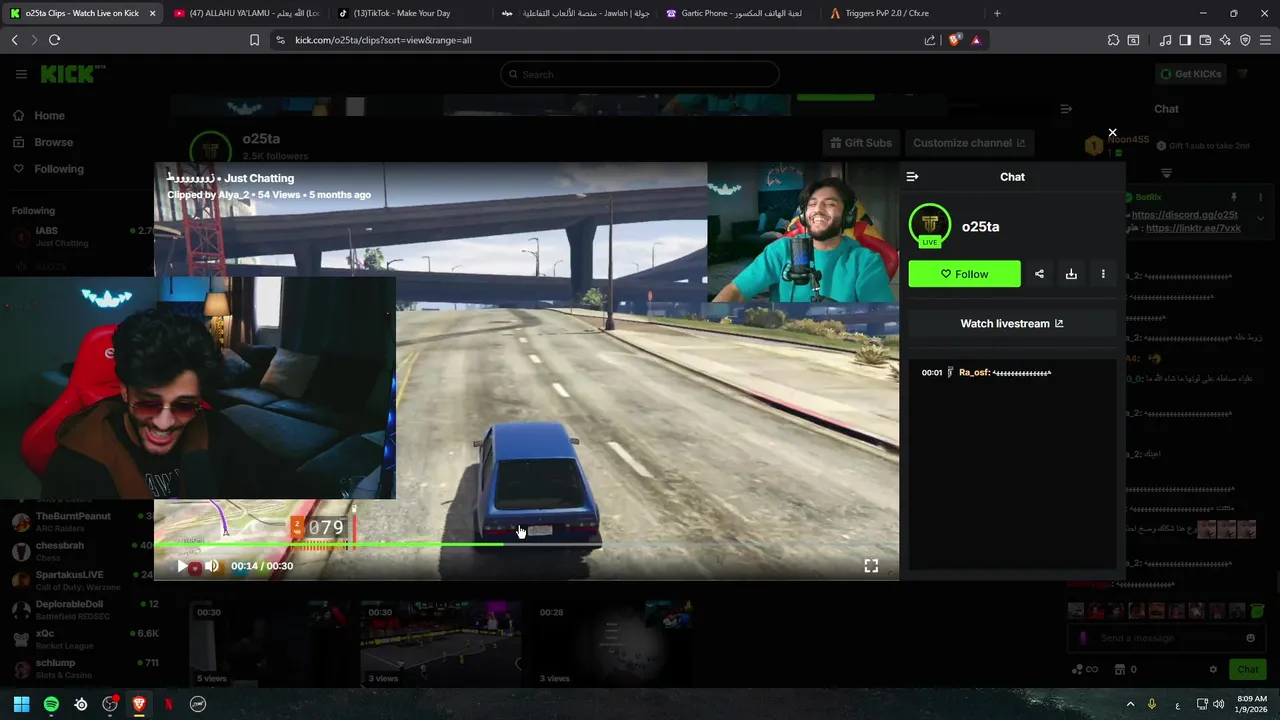Open the media control music note icon
Image resolution: width=1280 pixels, height=720 pixels.
pyautogui.click(x=1165, y=40)
